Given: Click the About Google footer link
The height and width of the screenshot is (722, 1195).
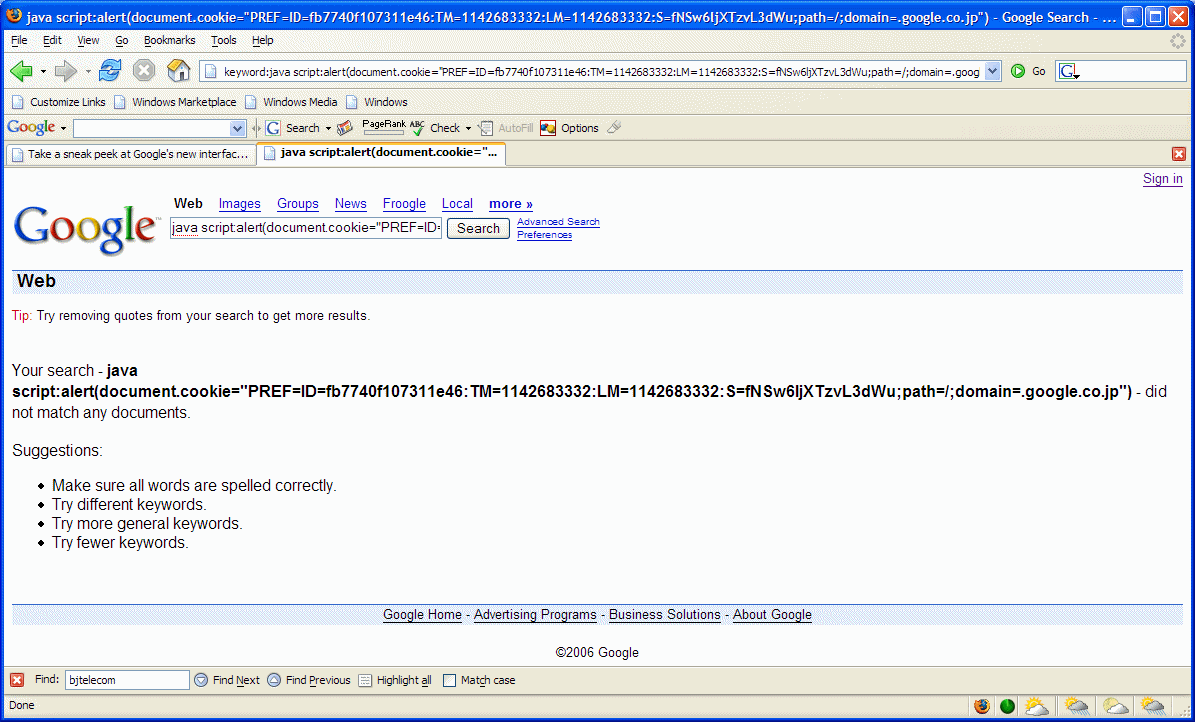Looking at the screenshot, I should click(772, 615).
